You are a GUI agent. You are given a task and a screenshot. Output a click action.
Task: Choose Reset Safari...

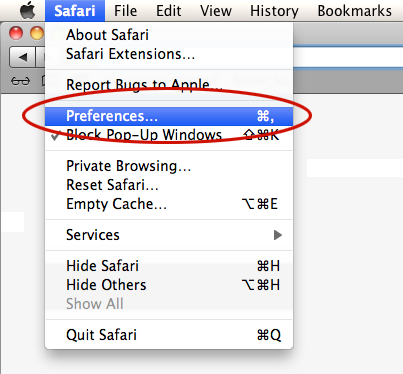click(169, 185)
